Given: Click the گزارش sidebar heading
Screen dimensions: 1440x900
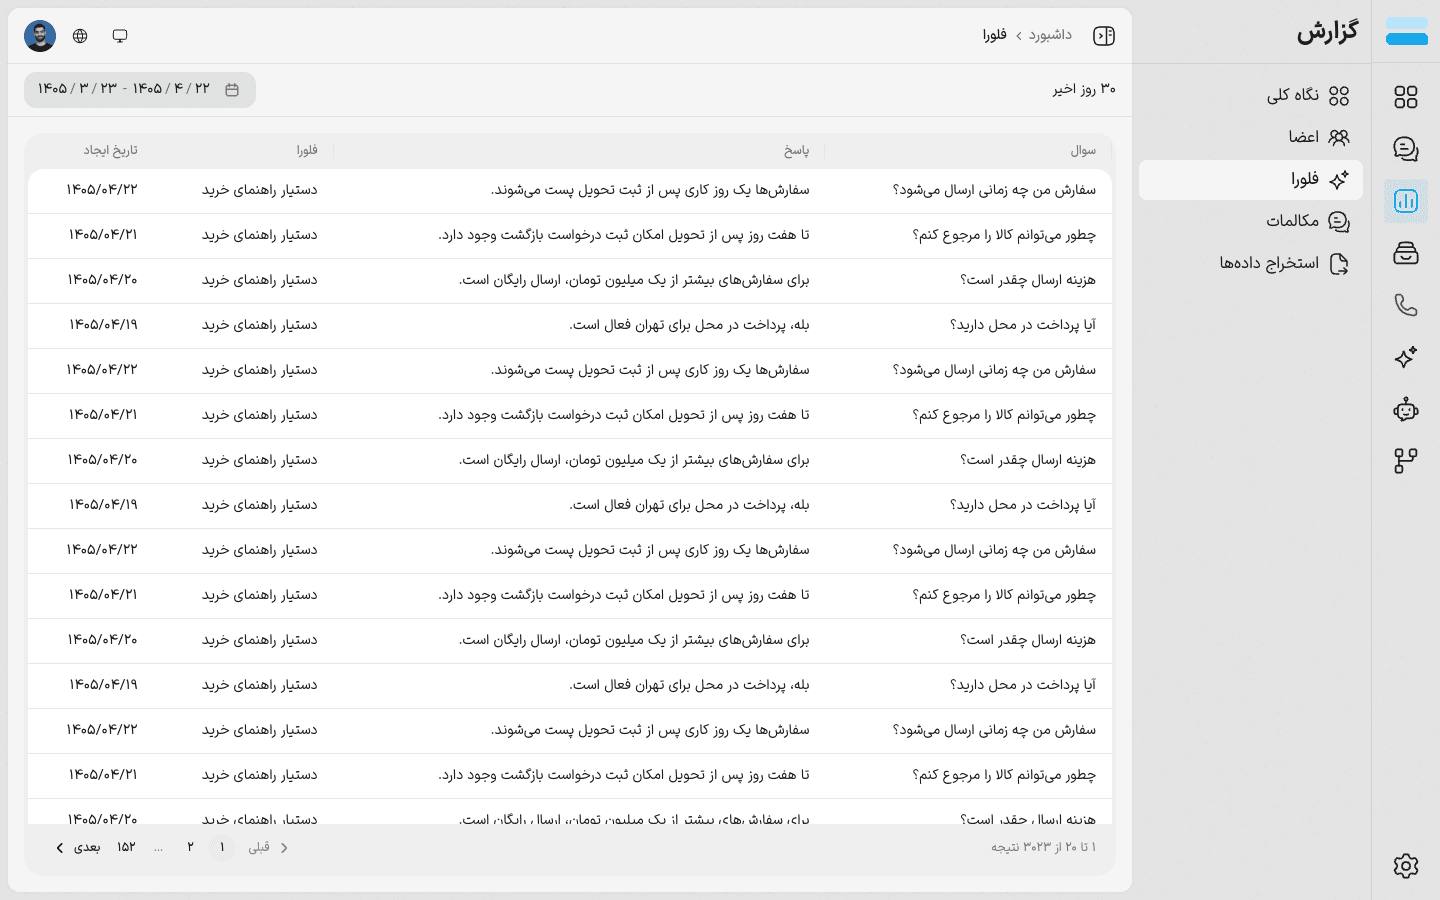Looking at the screenshot, I should pos(1328,32).
